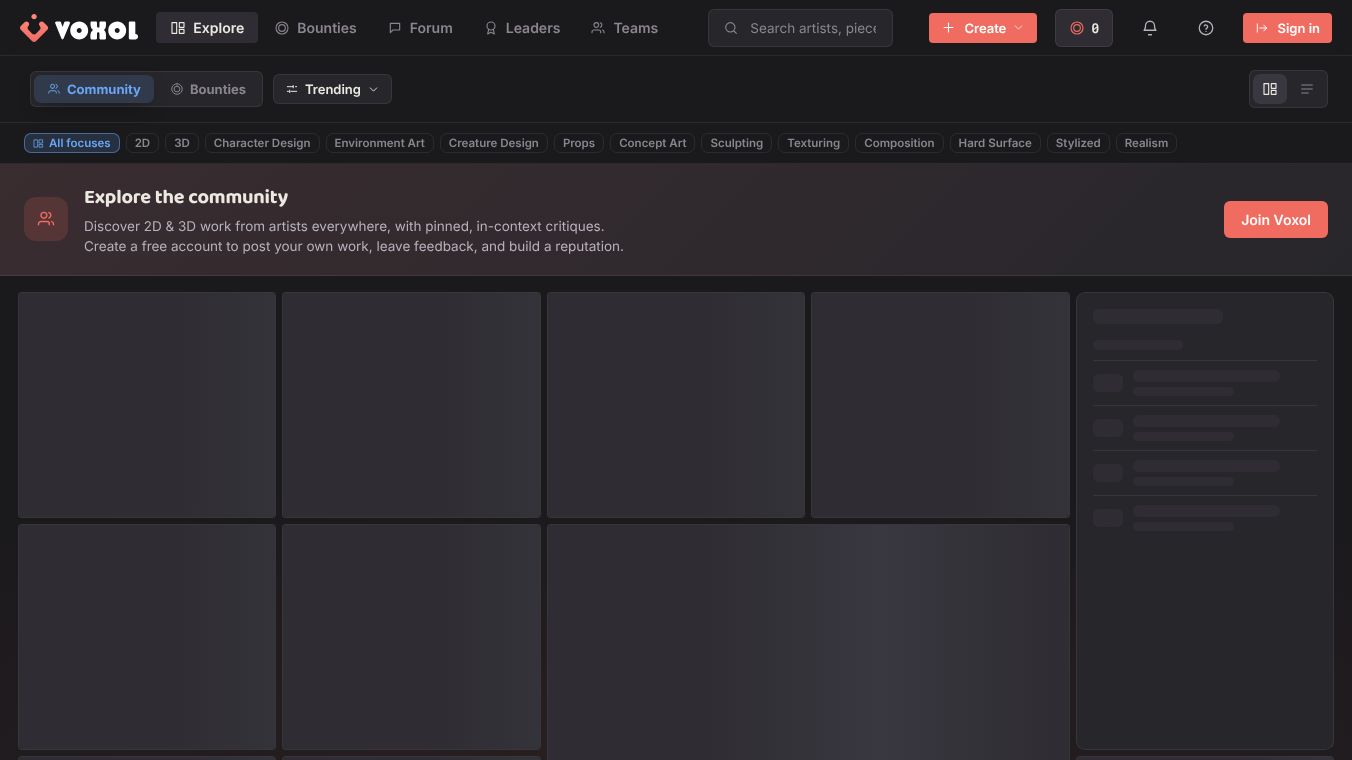This screenshot has height=760, width=1352.
Task: Open the Create dropdown
Action: 983,28
